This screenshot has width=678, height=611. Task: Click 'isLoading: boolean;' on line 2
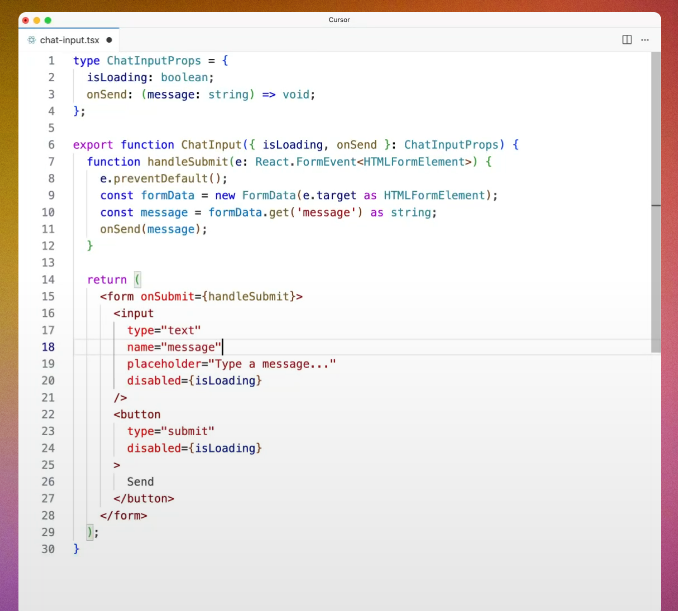click(150, 77)
